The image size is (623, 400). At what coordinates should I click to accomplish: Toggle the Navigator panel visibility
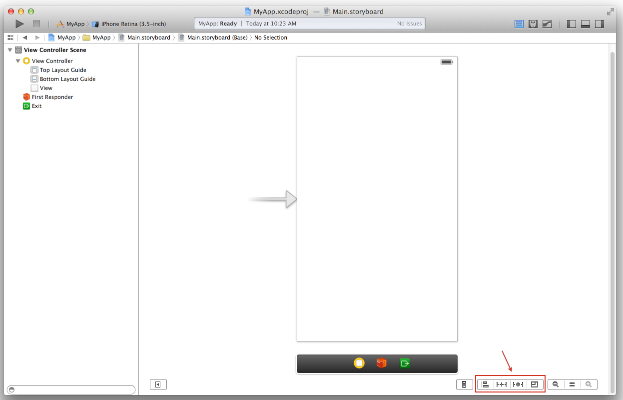(570, 22)
